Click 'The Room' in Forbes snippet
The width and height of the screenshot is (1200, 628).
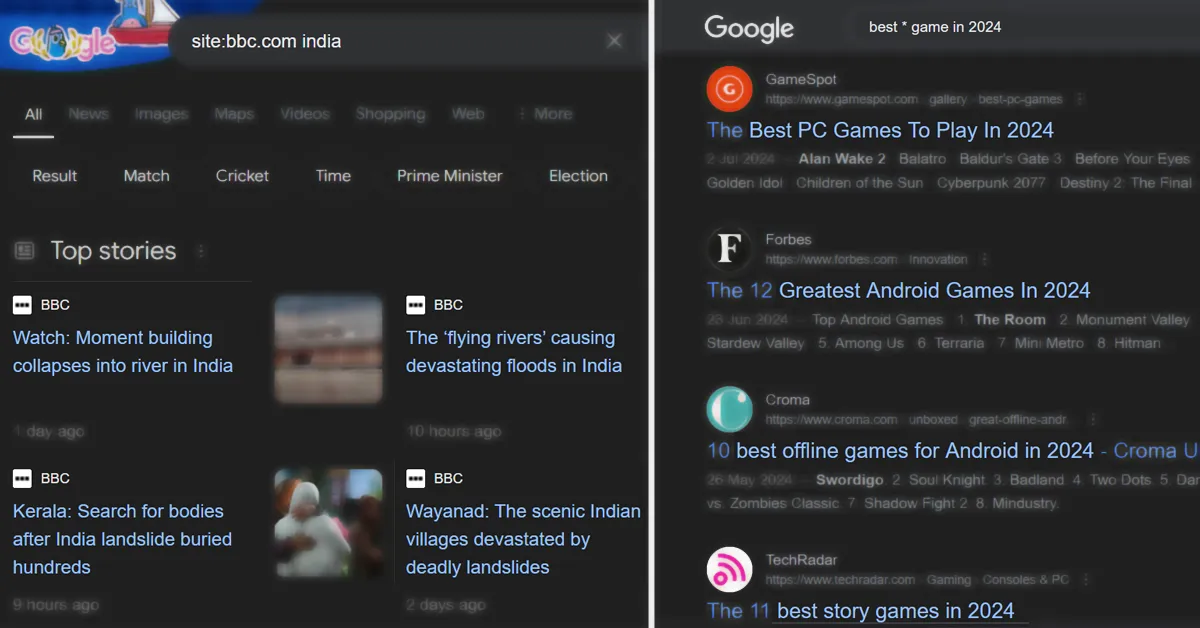click(x=1010, y=320)
